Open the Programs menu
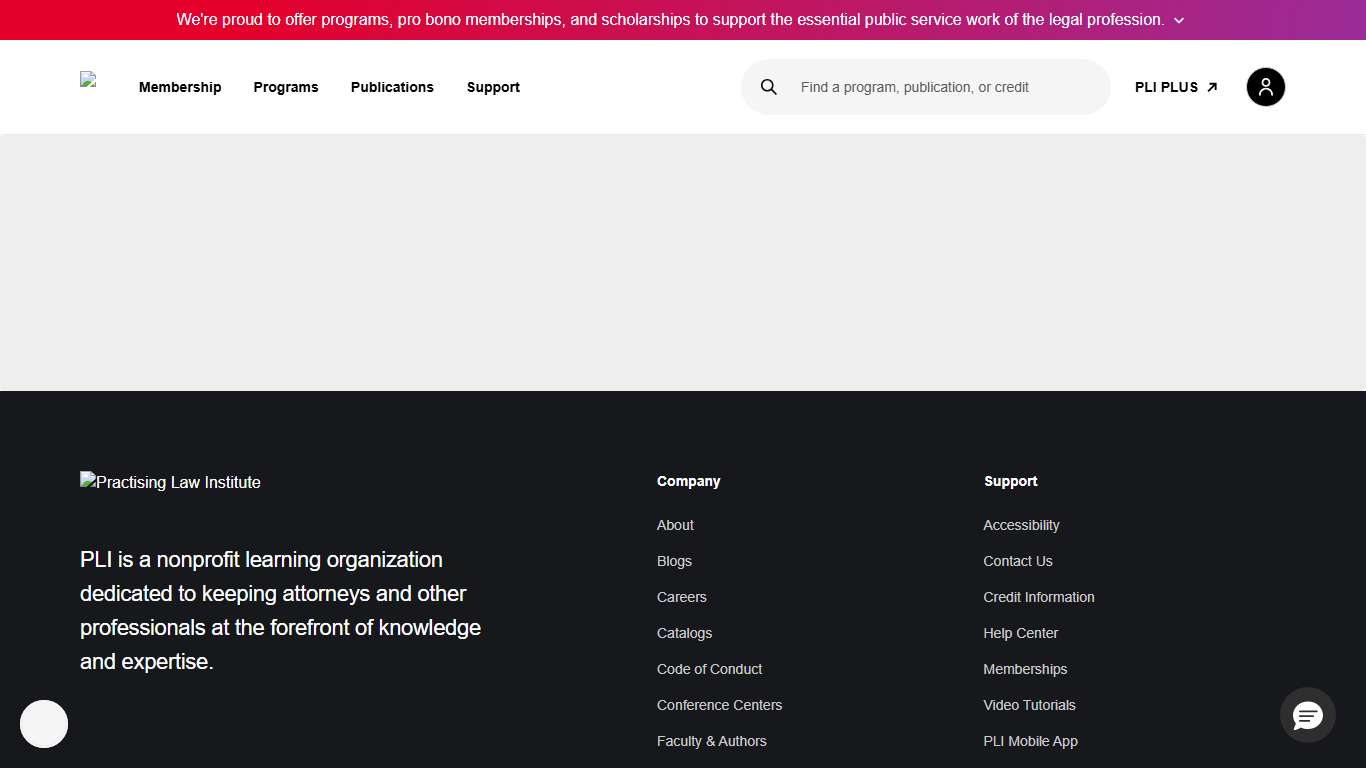Image resolution: width=1366 pixels, height=768 pixels. click(286, 87)
